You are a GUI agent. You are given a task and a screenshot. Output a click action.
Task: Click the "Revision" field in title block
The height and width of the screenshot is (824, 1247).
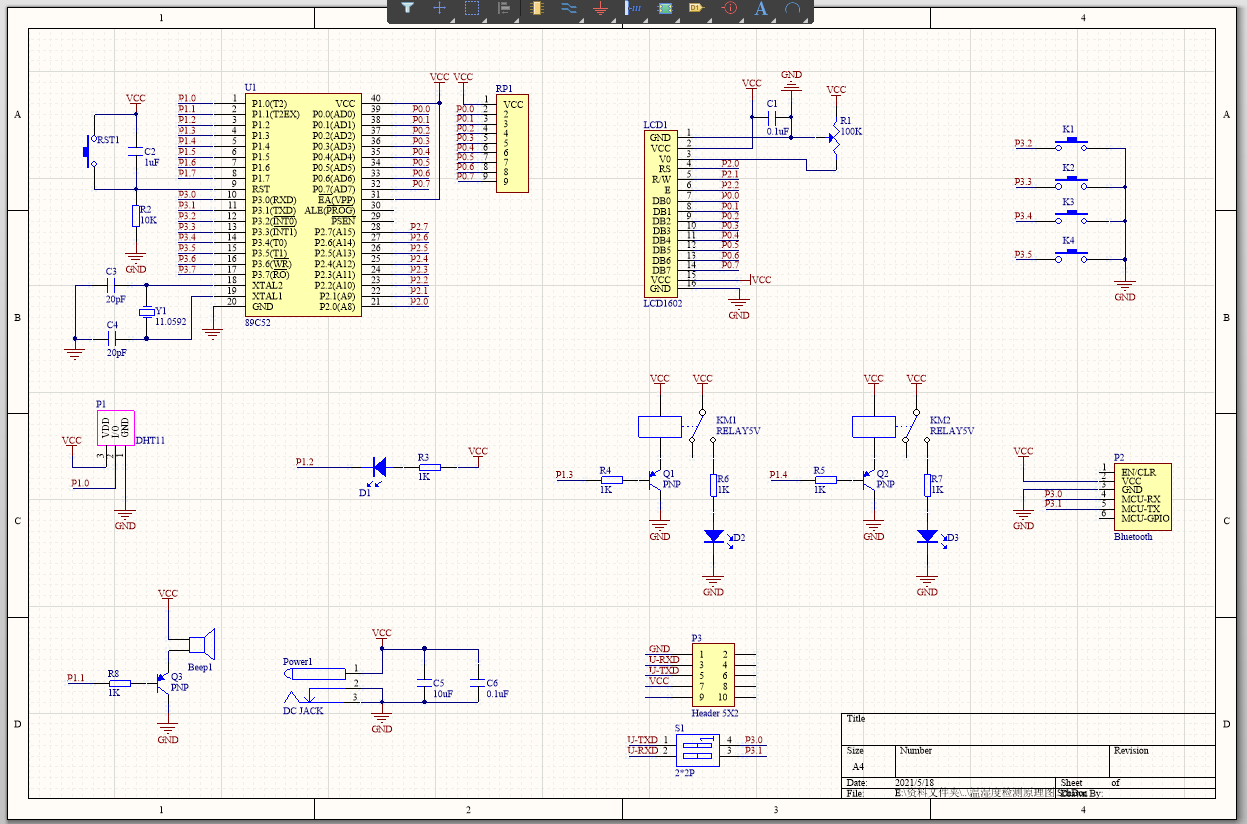tap(1131, 750)
